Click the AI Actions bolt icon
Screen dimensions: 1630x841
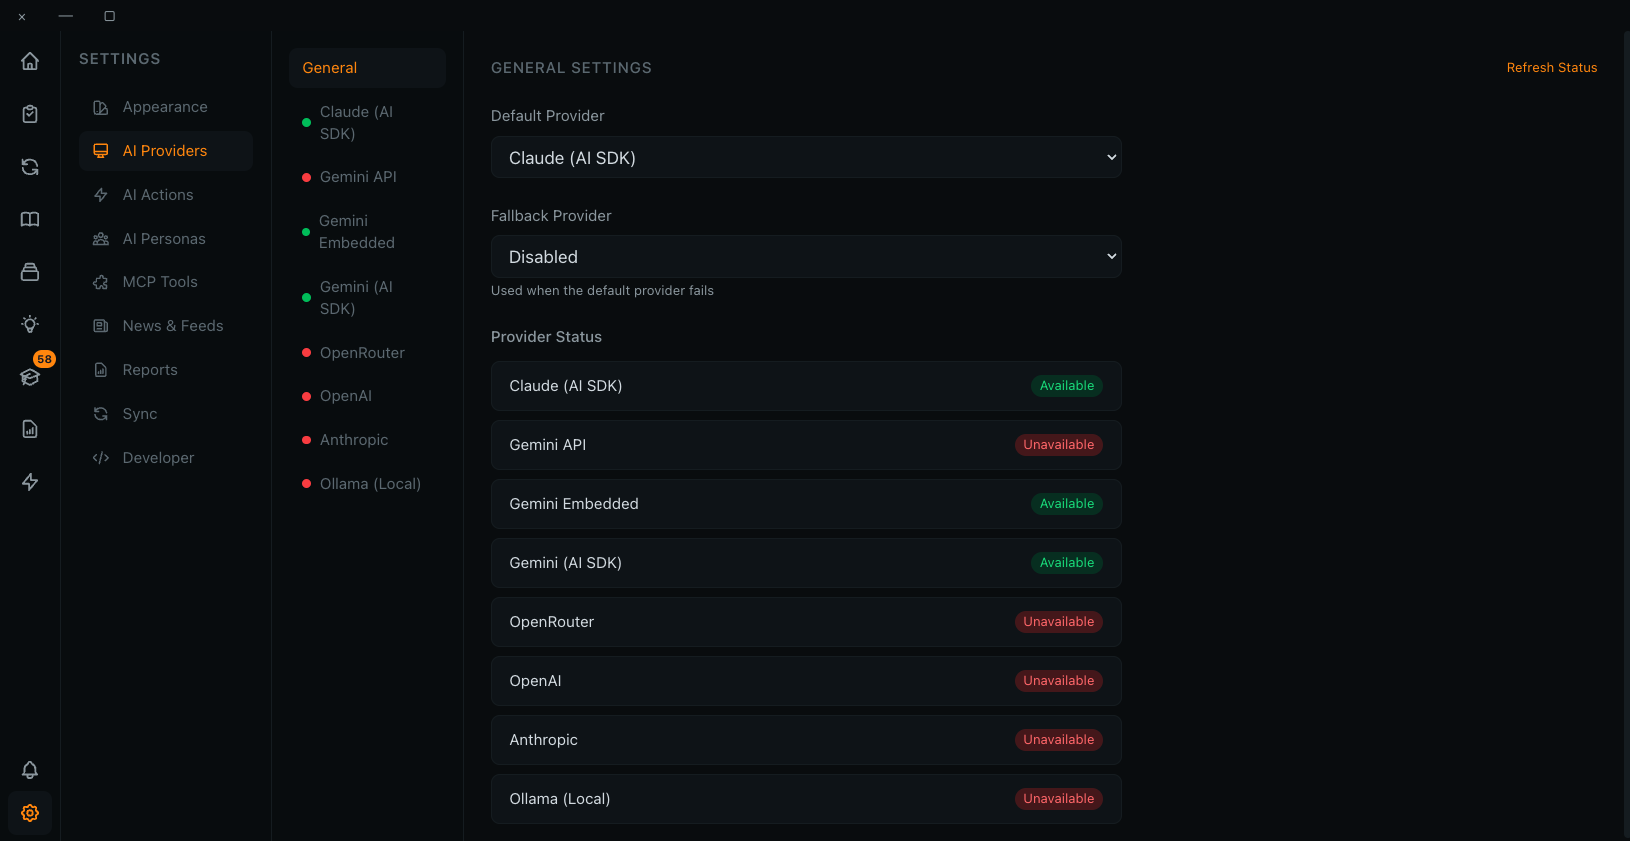[101, 195]
